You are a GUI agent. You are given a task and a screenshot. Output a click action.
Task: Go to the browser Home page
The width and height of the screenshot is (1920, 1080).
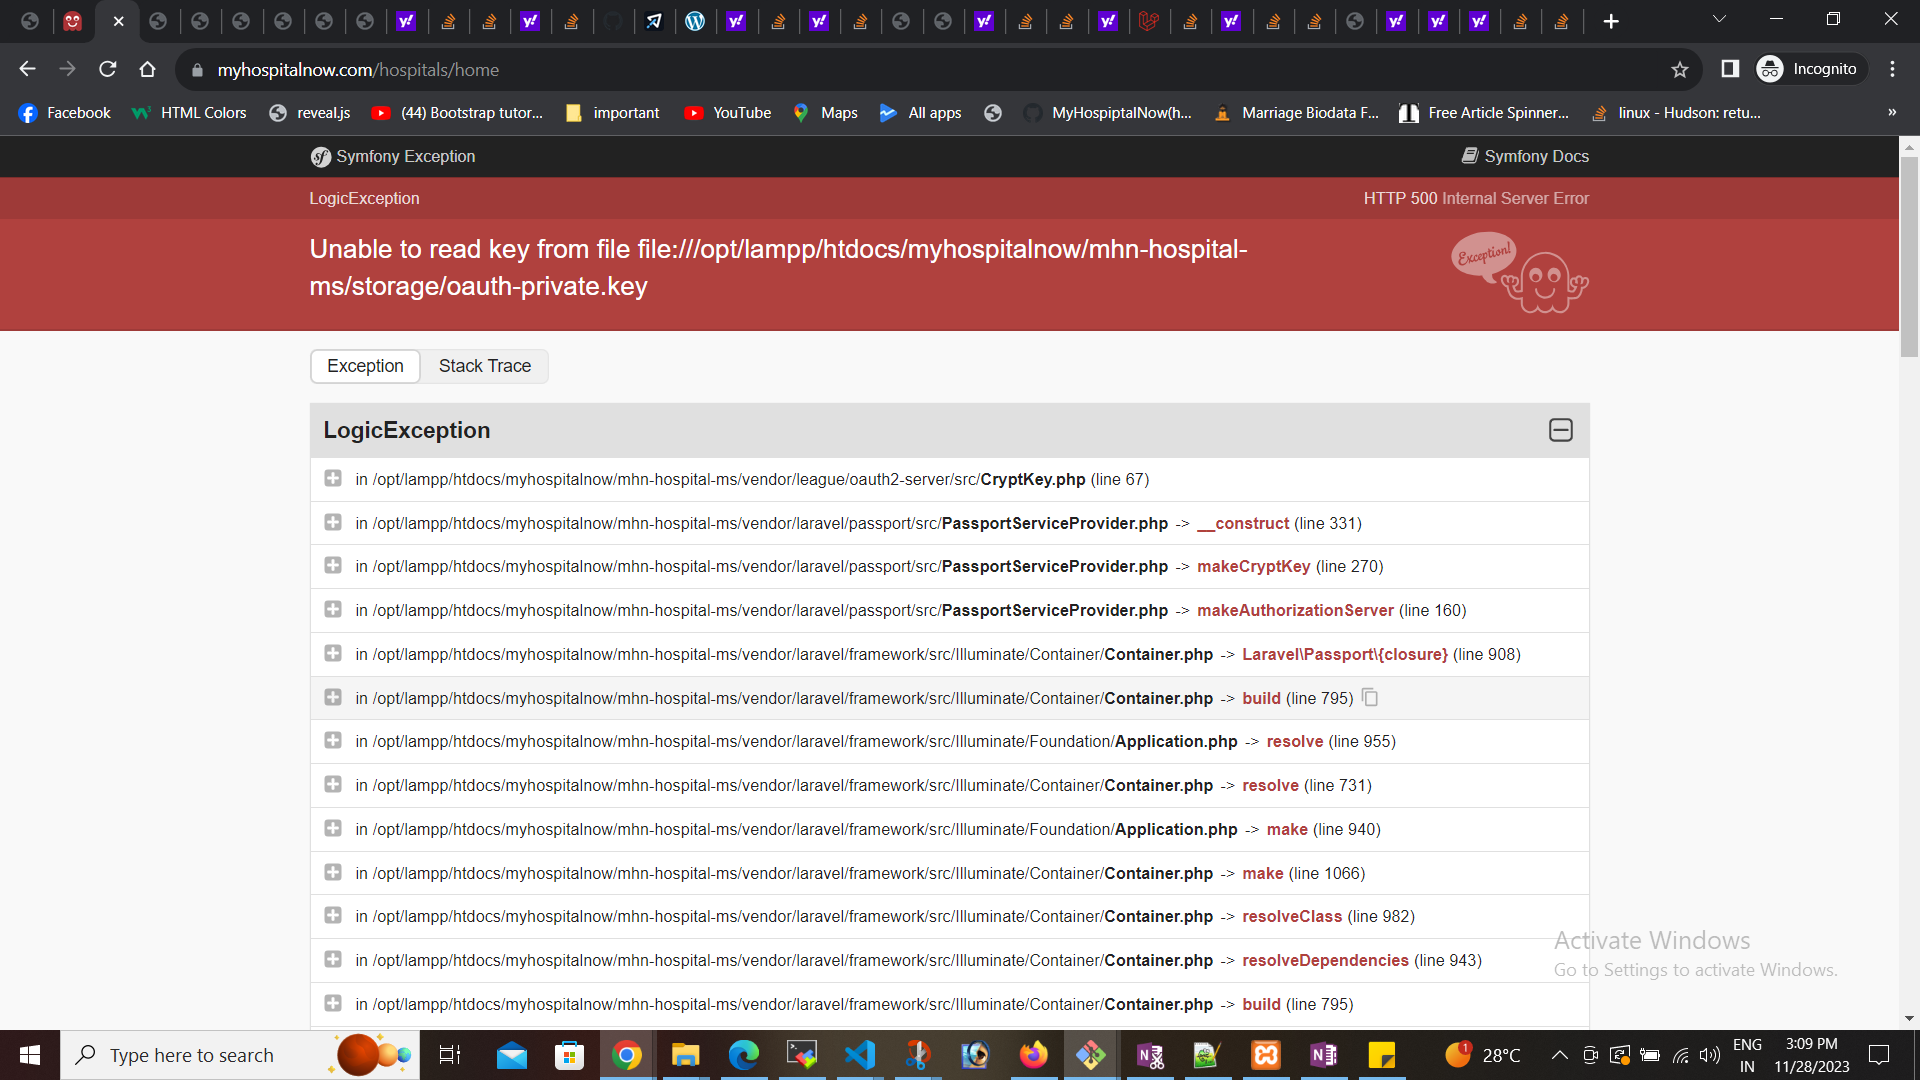tap(148, 69)
